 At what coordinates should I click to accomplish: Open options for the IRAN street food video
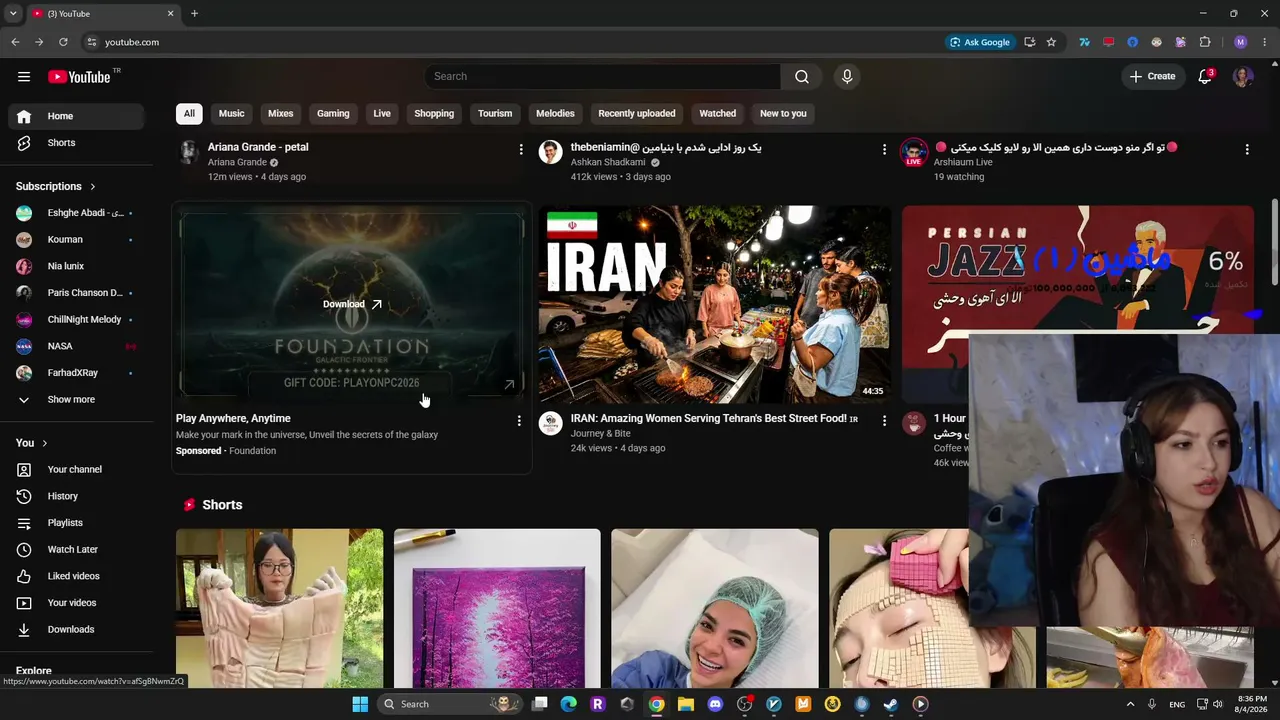[x=884, y=421]
